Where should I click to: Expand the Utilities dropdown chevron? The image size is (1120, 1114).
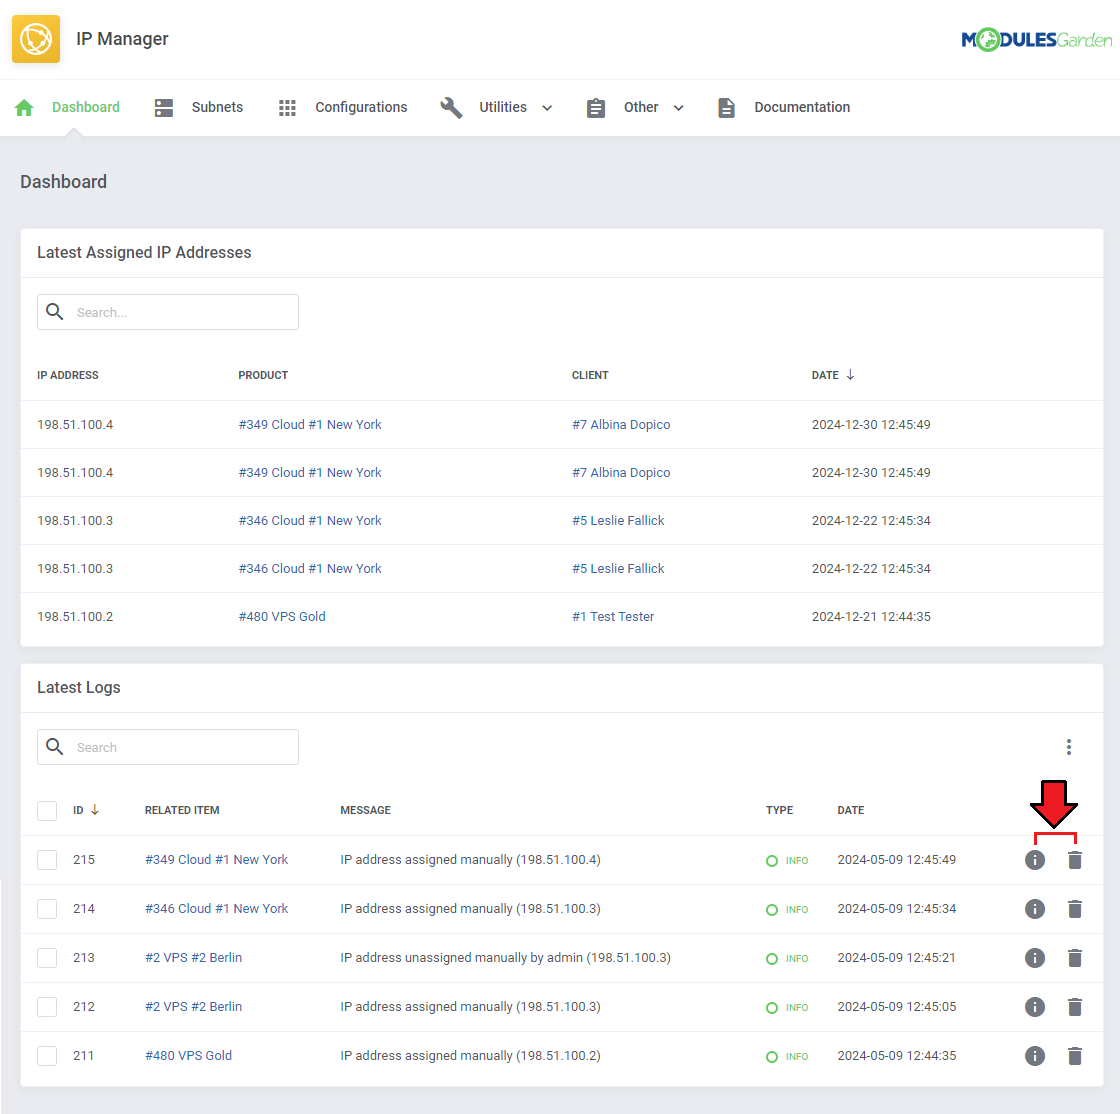tap(547, 109)
